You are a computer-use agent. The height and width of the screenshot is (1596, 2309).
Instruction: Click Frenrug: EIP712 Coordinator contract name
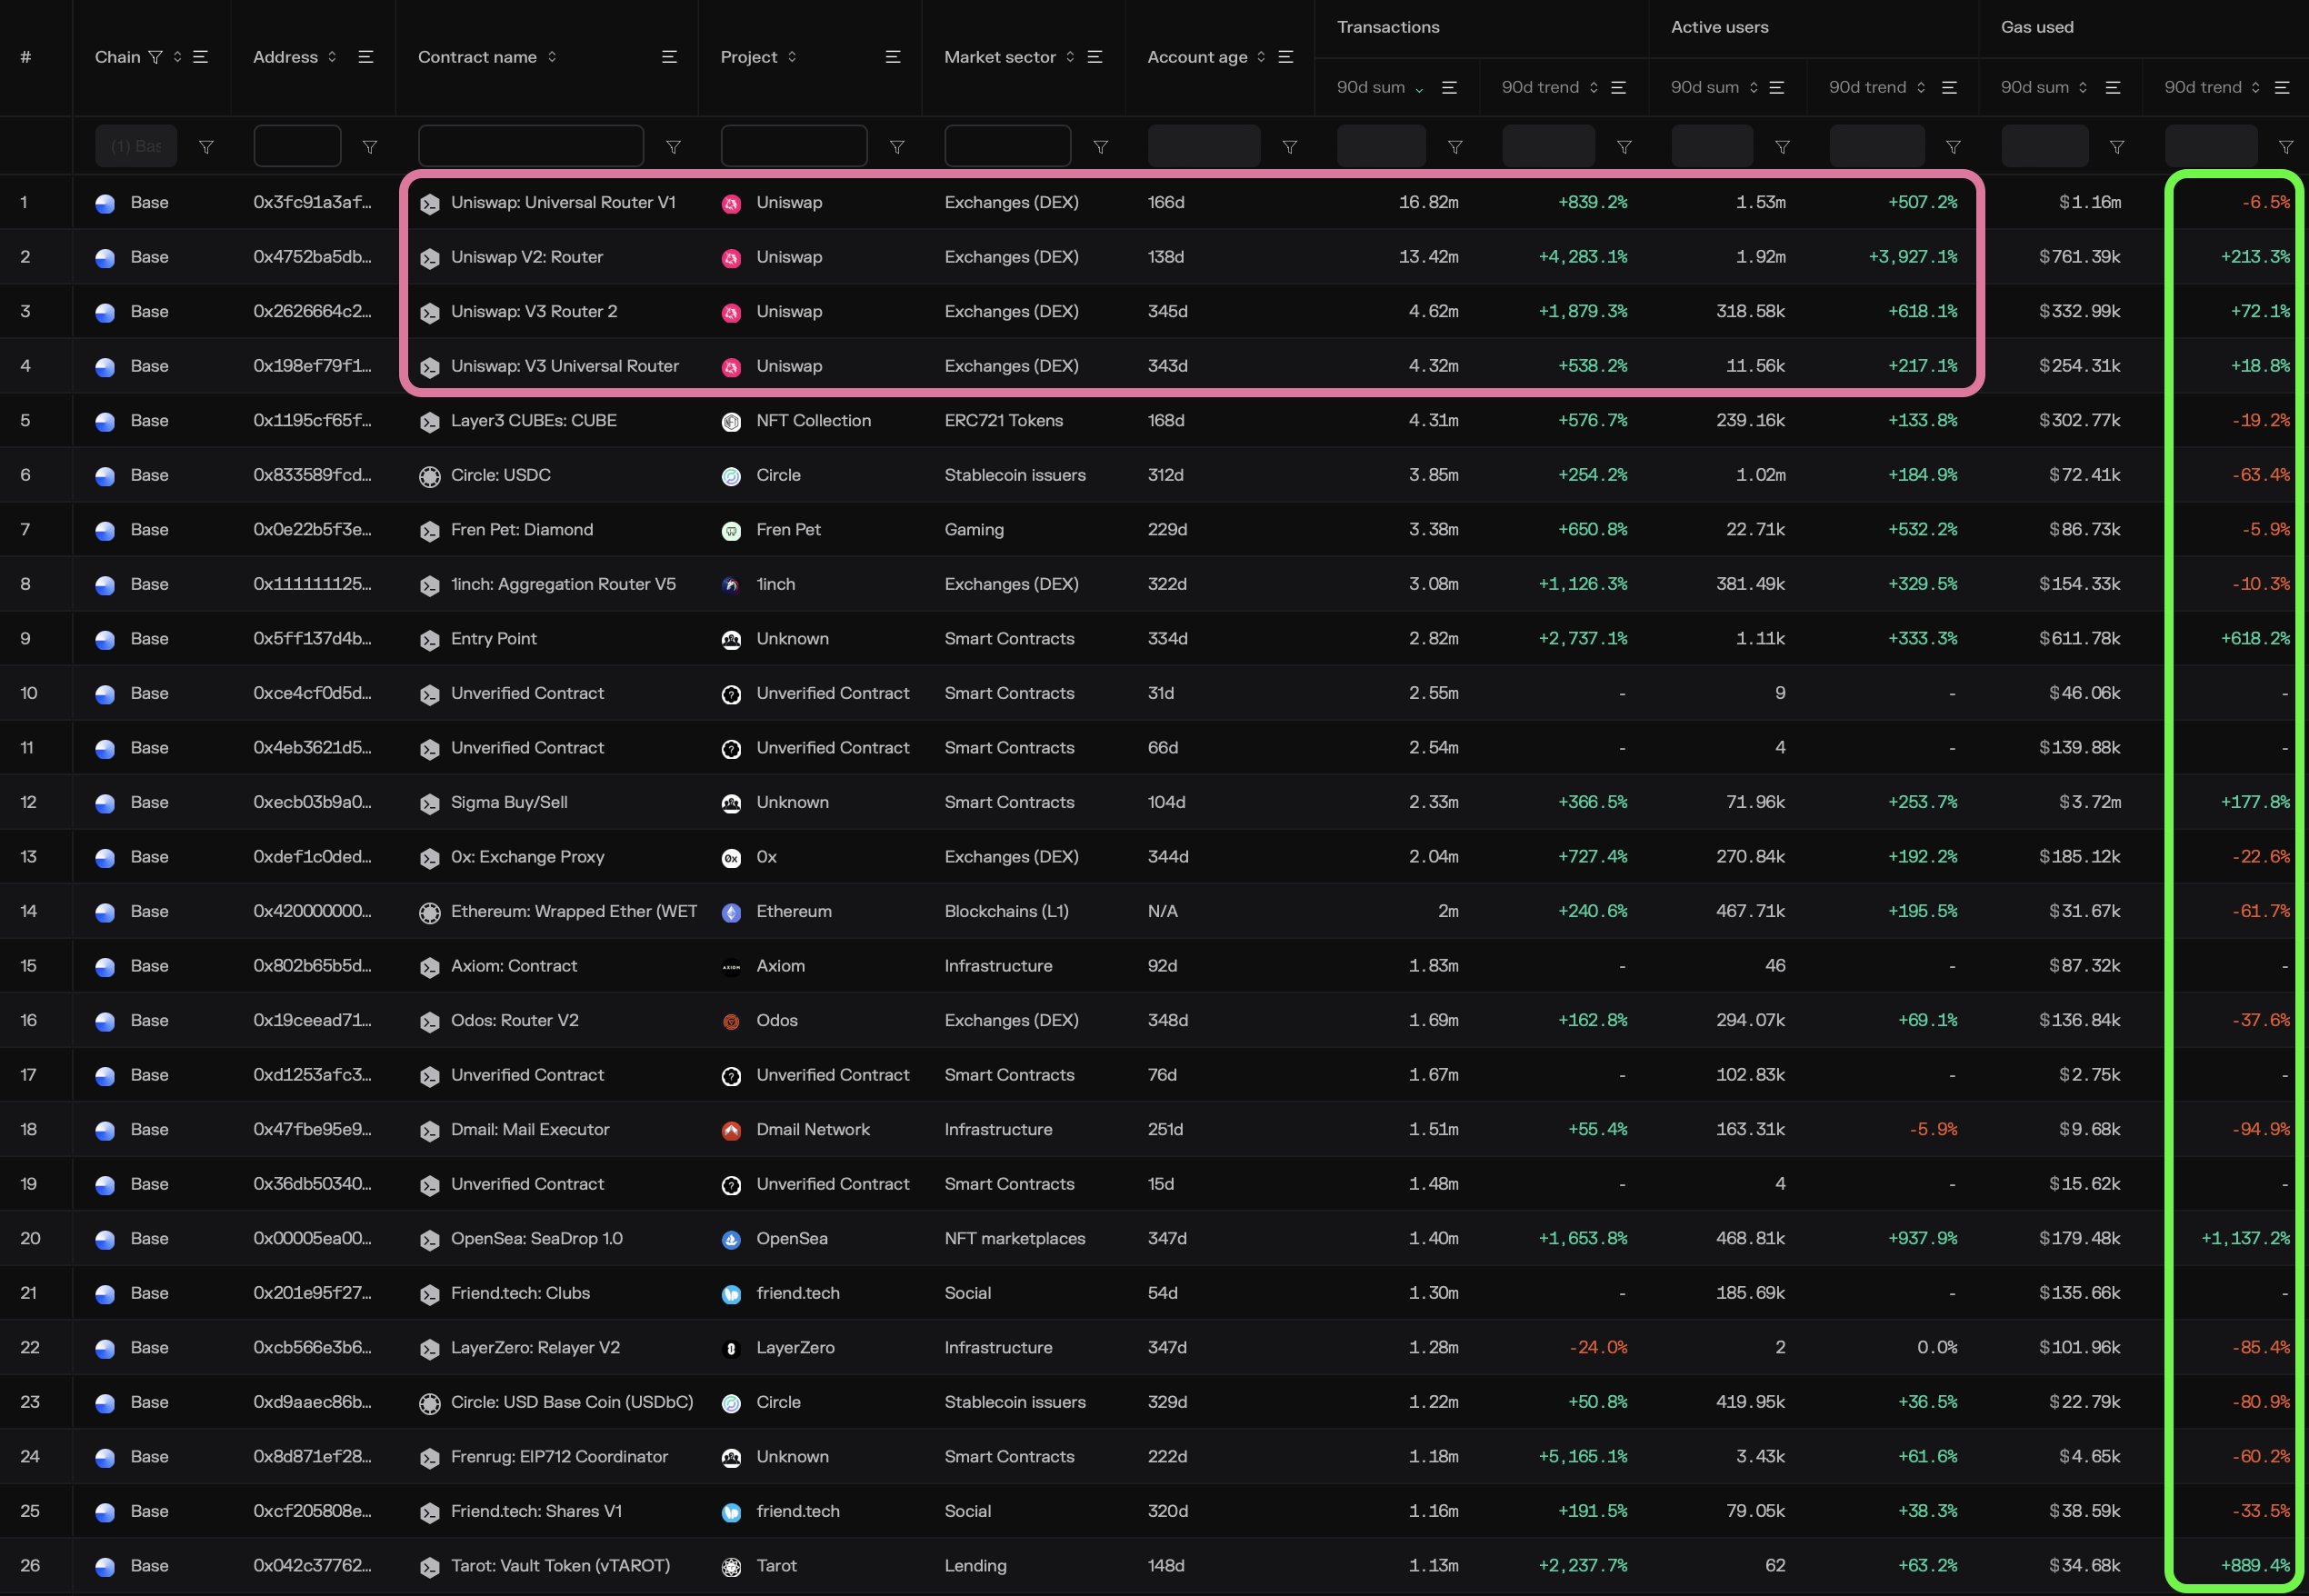[559, 1457]
